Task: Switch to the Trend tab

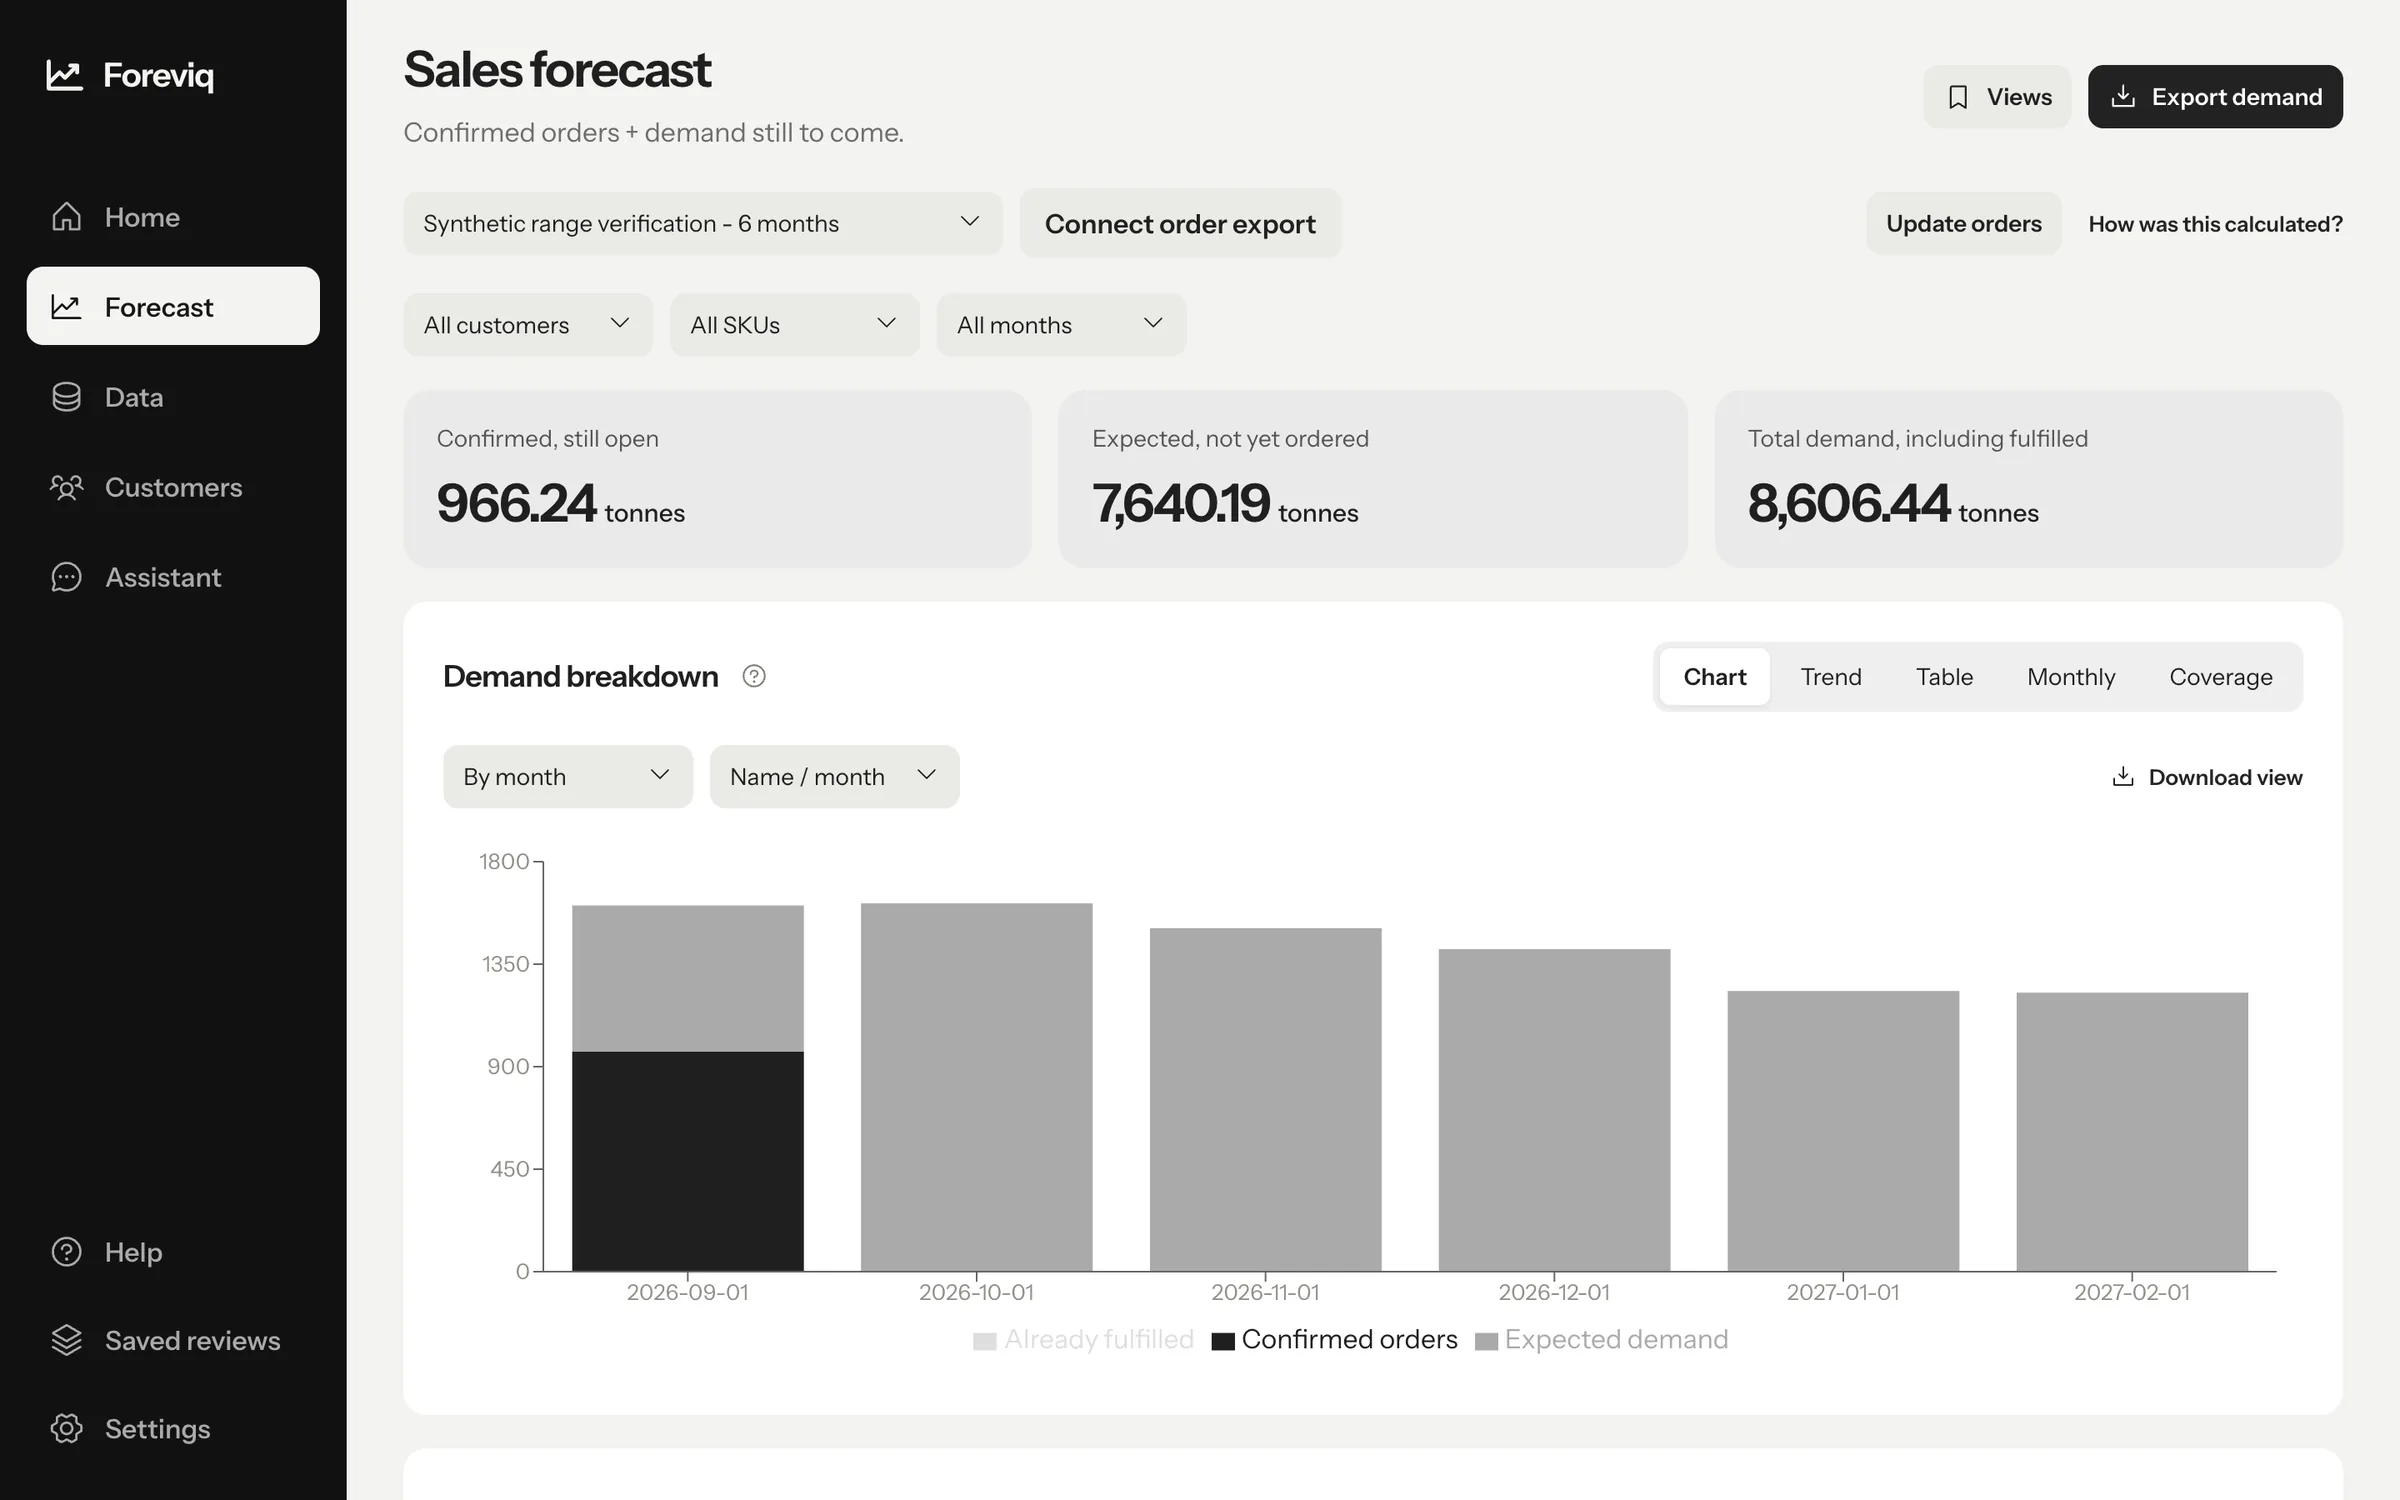Action: (x=1831, y=677)
